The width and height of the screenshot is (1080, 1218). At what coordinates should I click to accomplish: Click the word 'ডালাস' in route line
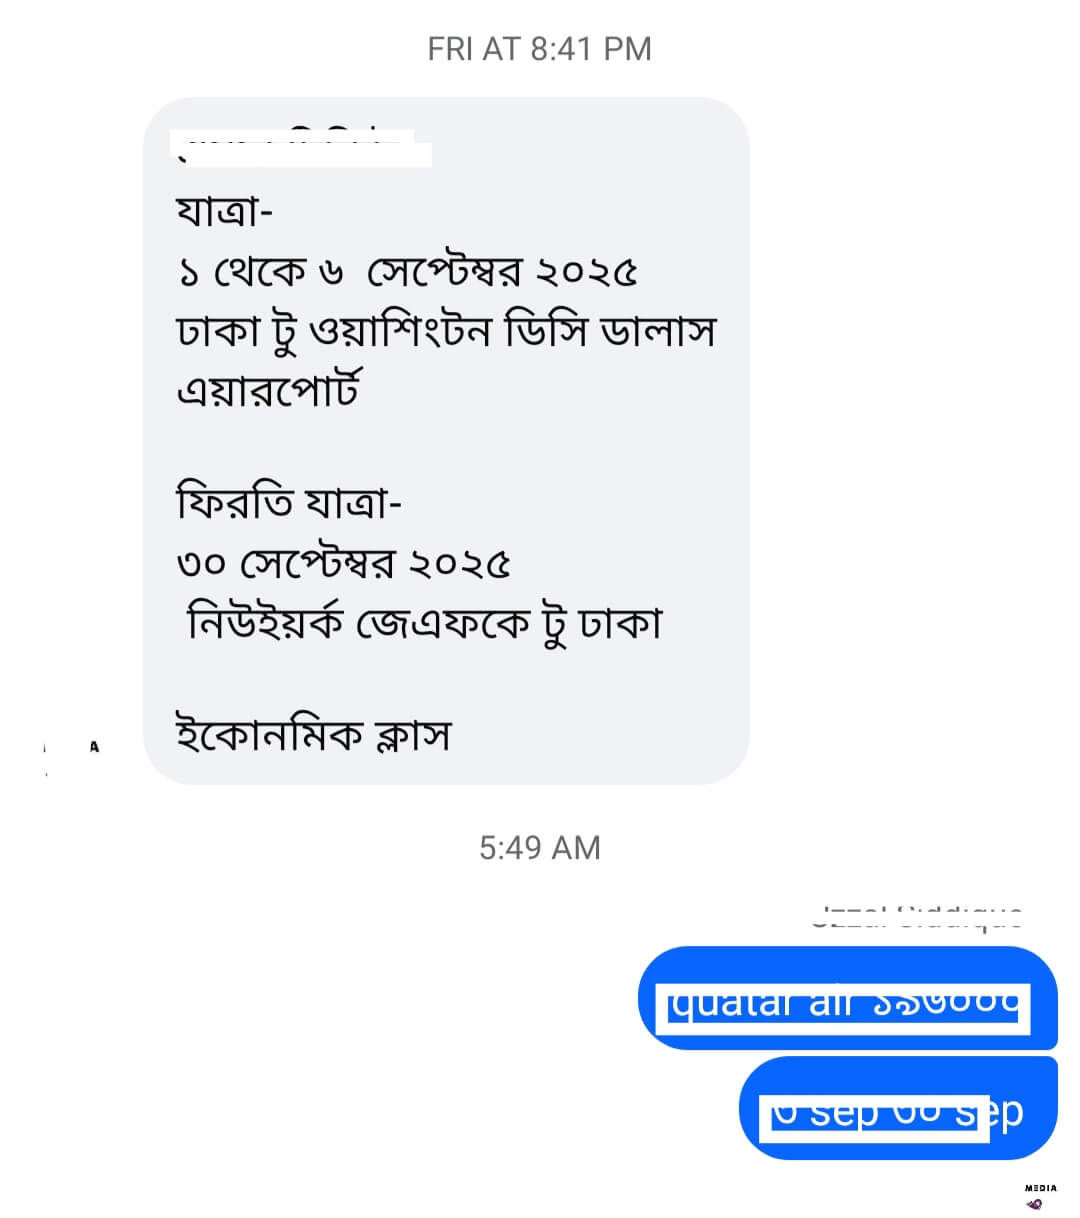tap(658, 330)
